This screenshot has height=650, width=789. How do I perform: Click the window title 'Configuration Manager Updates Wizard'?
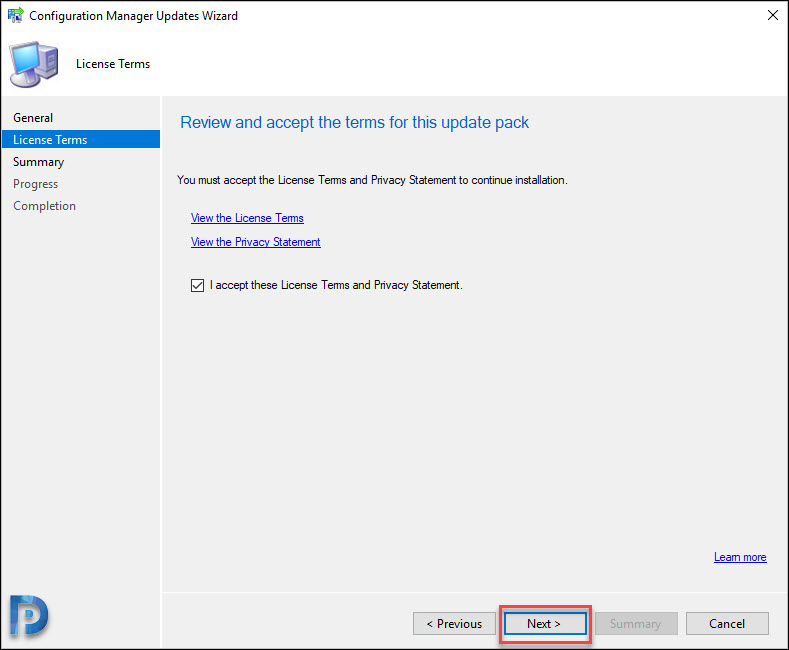click(x=133, y=16)
